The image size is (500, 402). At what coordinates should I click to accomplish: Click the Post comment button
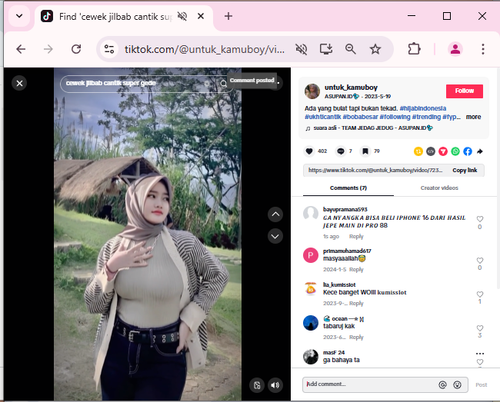click(x=481, y=385)
